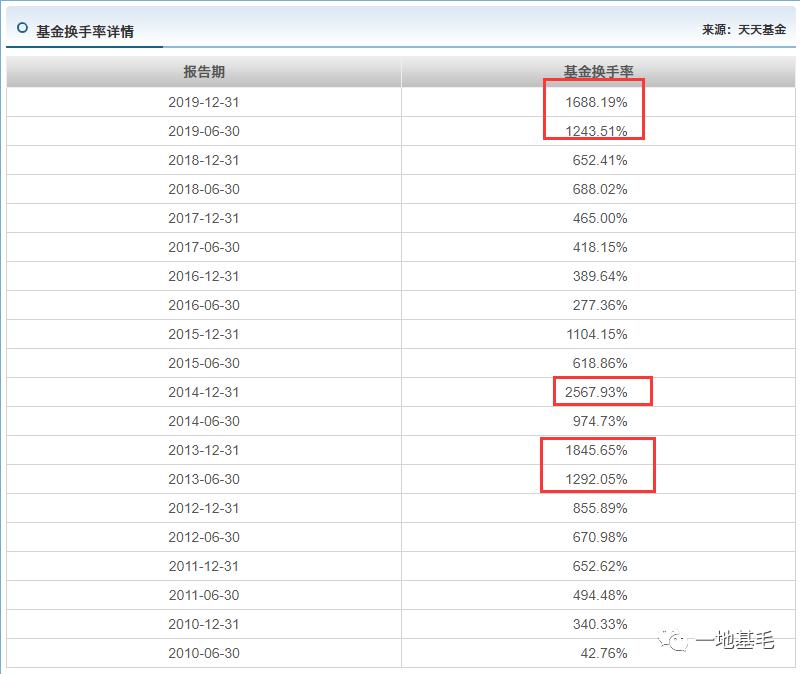
Task: Select the 2013-12-31 report date cell
Action: click(x=204, y=451)
